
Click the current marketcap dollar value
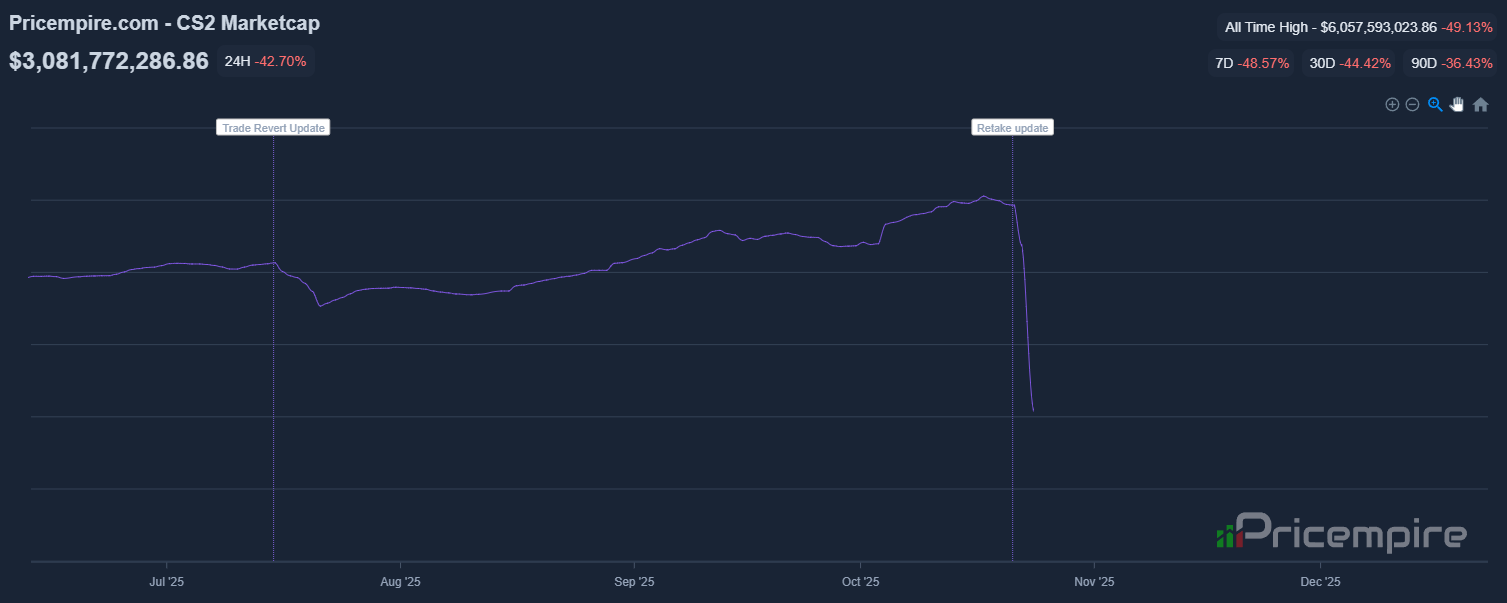click(109, 61)
